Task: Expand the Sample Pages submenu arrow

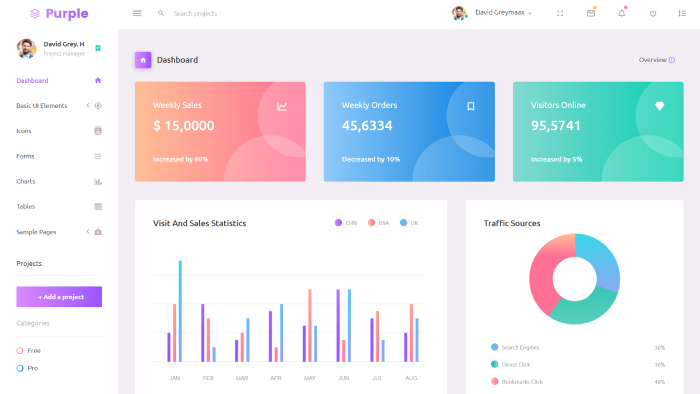Action: 88,232
